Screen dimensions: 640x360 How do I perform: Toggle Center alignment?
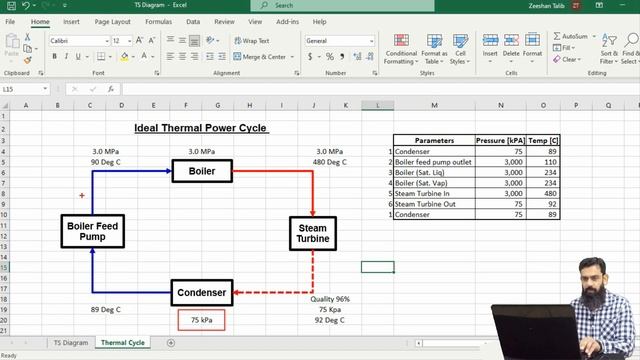[182, 56]
